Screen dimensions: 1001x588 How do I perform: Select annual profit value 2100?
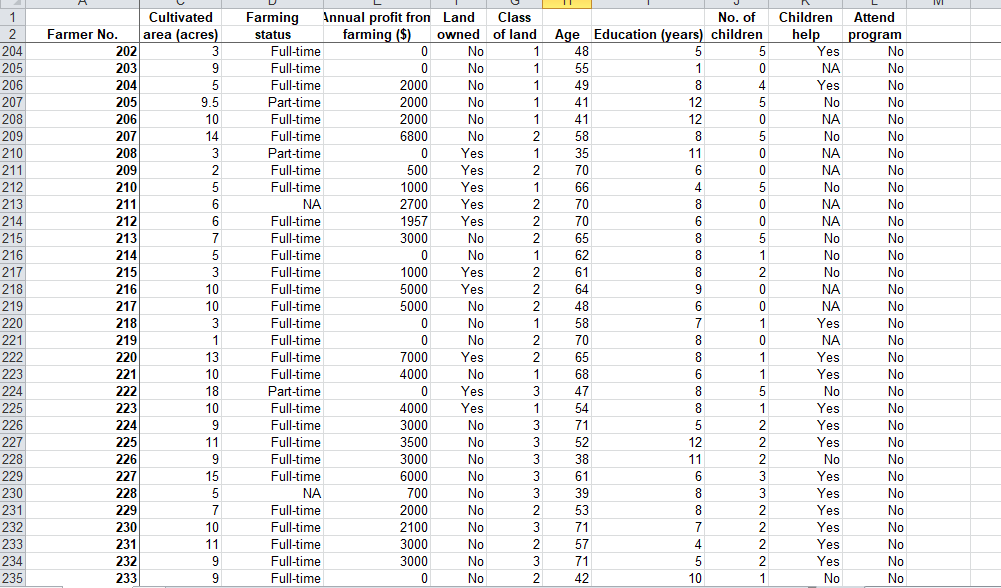pos(377,527)
